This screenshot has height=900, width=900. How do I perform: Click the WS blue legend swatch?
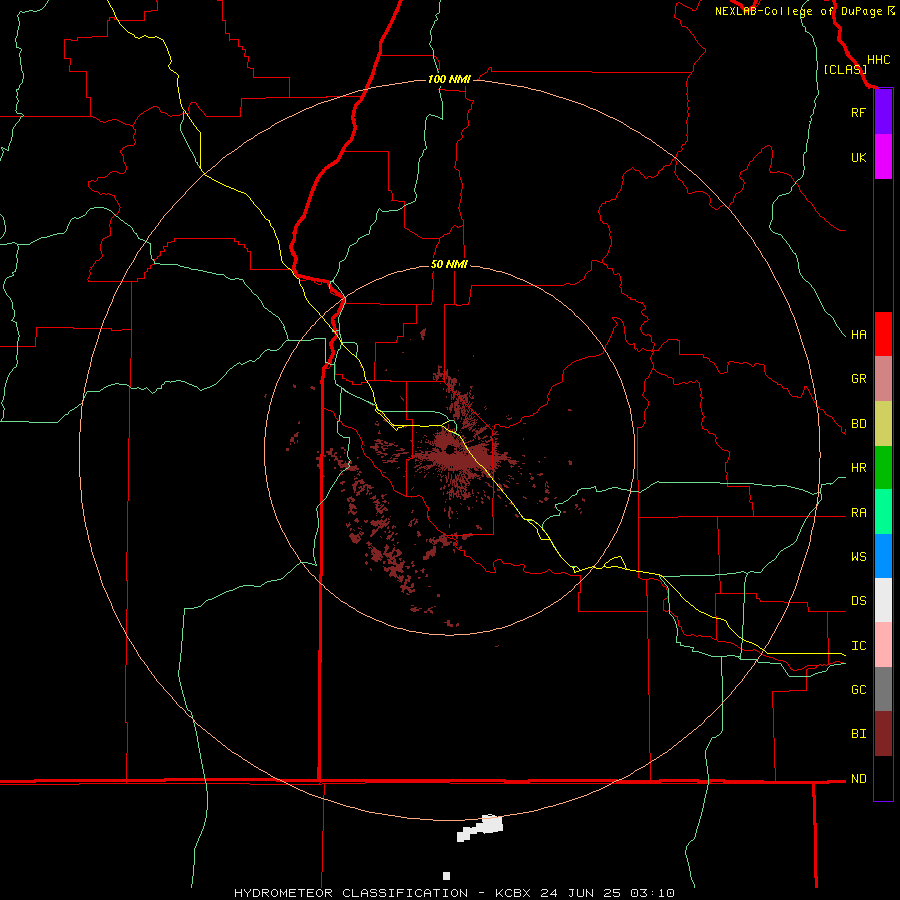(x=883, y=556)
